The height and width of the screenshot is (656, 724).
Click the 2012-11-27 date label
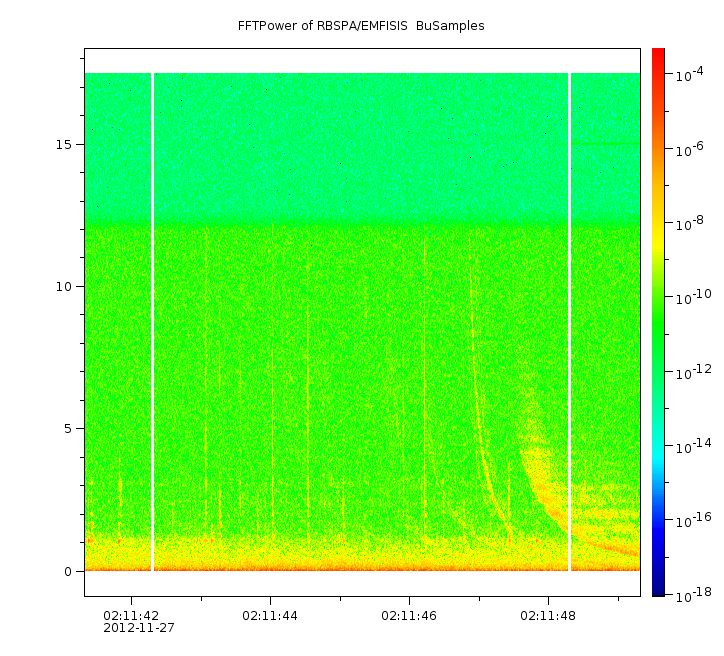[139, 628]
